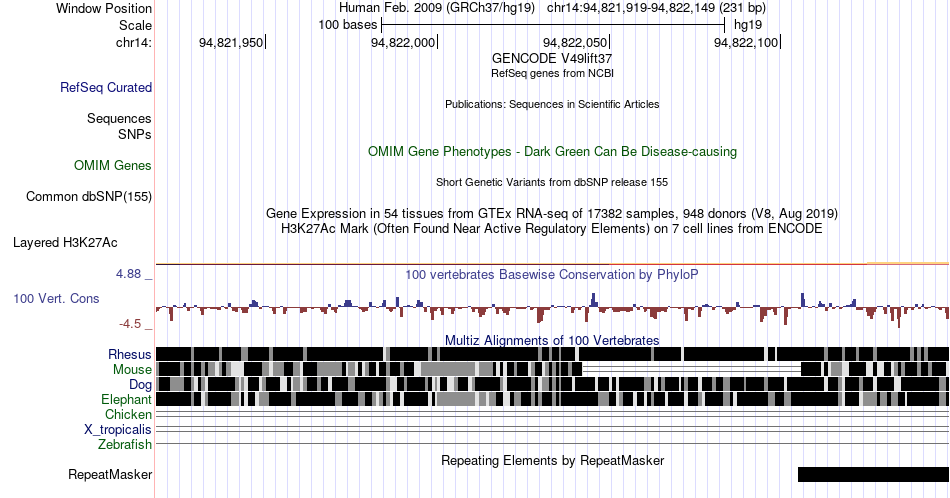Select the X_tropicalis alignment row label
The height and width of the screenshot is (498, 950).
click(118, 429)
